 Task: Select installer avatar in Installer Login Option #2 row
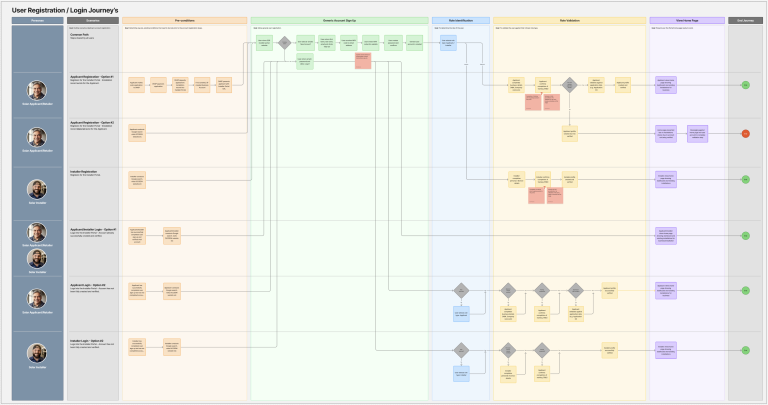(x=37, y=354)
